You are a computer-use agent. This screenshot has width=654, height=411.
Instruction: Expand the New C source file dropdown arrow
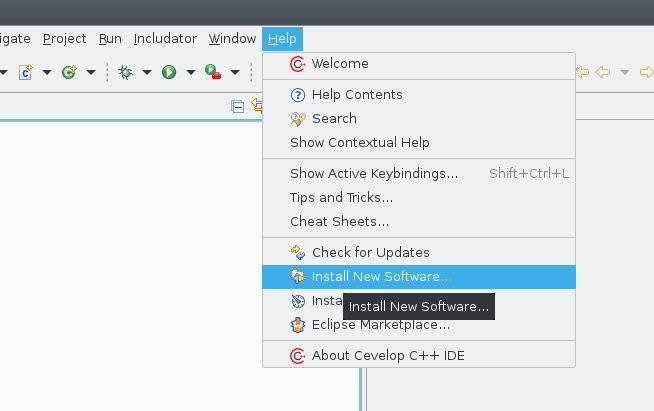click(47, 73)
